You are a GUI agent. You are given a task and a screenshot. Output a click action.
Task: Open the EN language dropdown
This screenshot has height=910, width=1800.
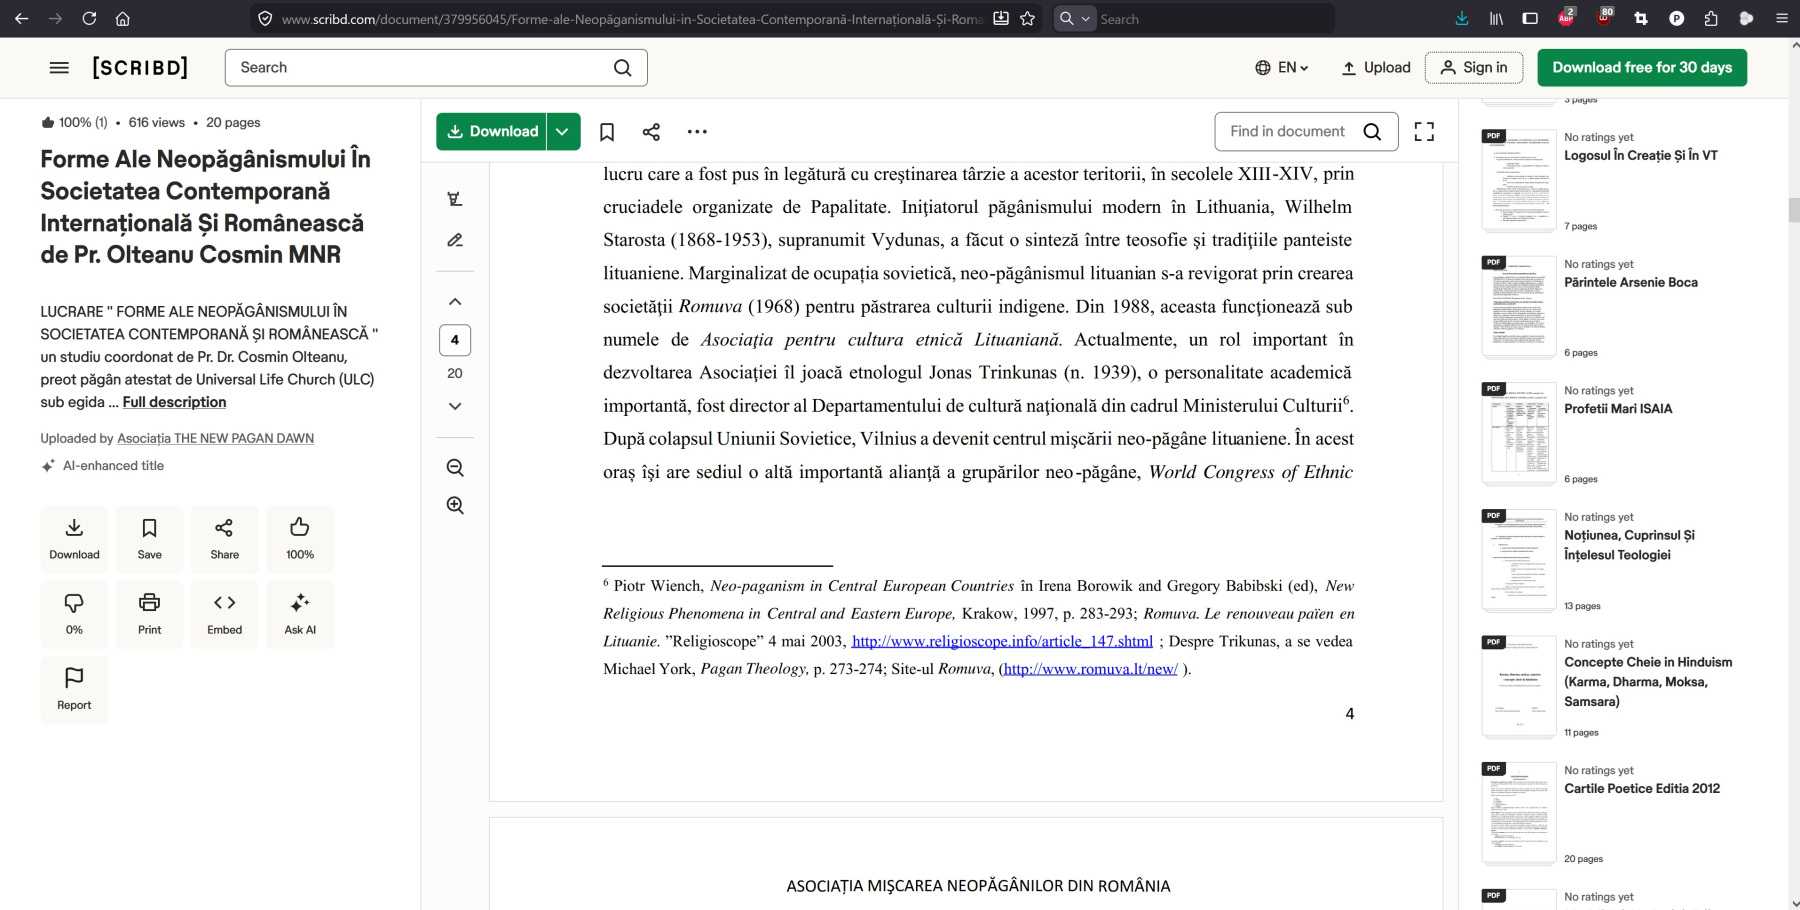(1282, 68)
